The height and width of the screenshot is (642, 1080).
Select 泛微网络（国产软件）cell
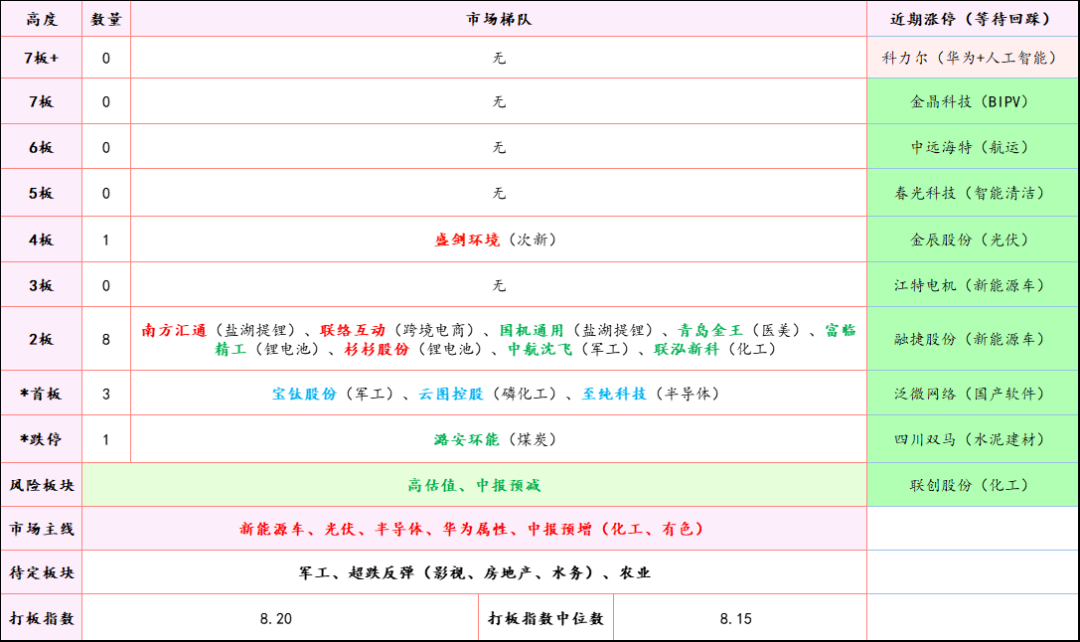coord(972,393)
